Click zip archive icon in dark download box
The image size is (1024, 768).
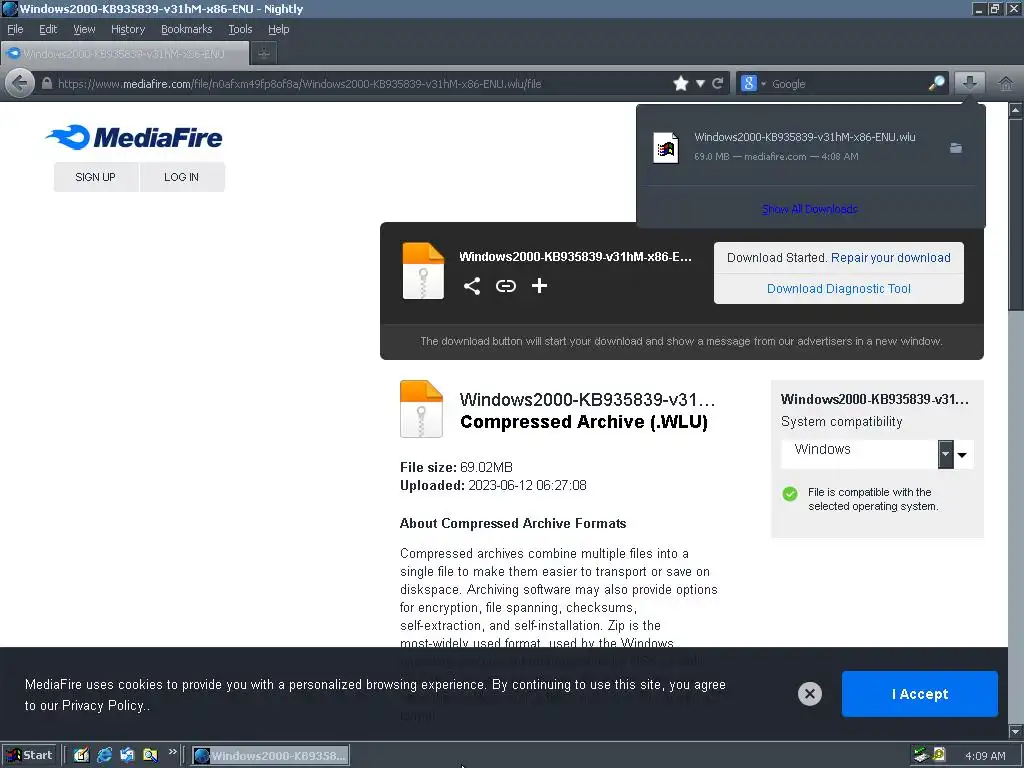[x=423, y=271]
